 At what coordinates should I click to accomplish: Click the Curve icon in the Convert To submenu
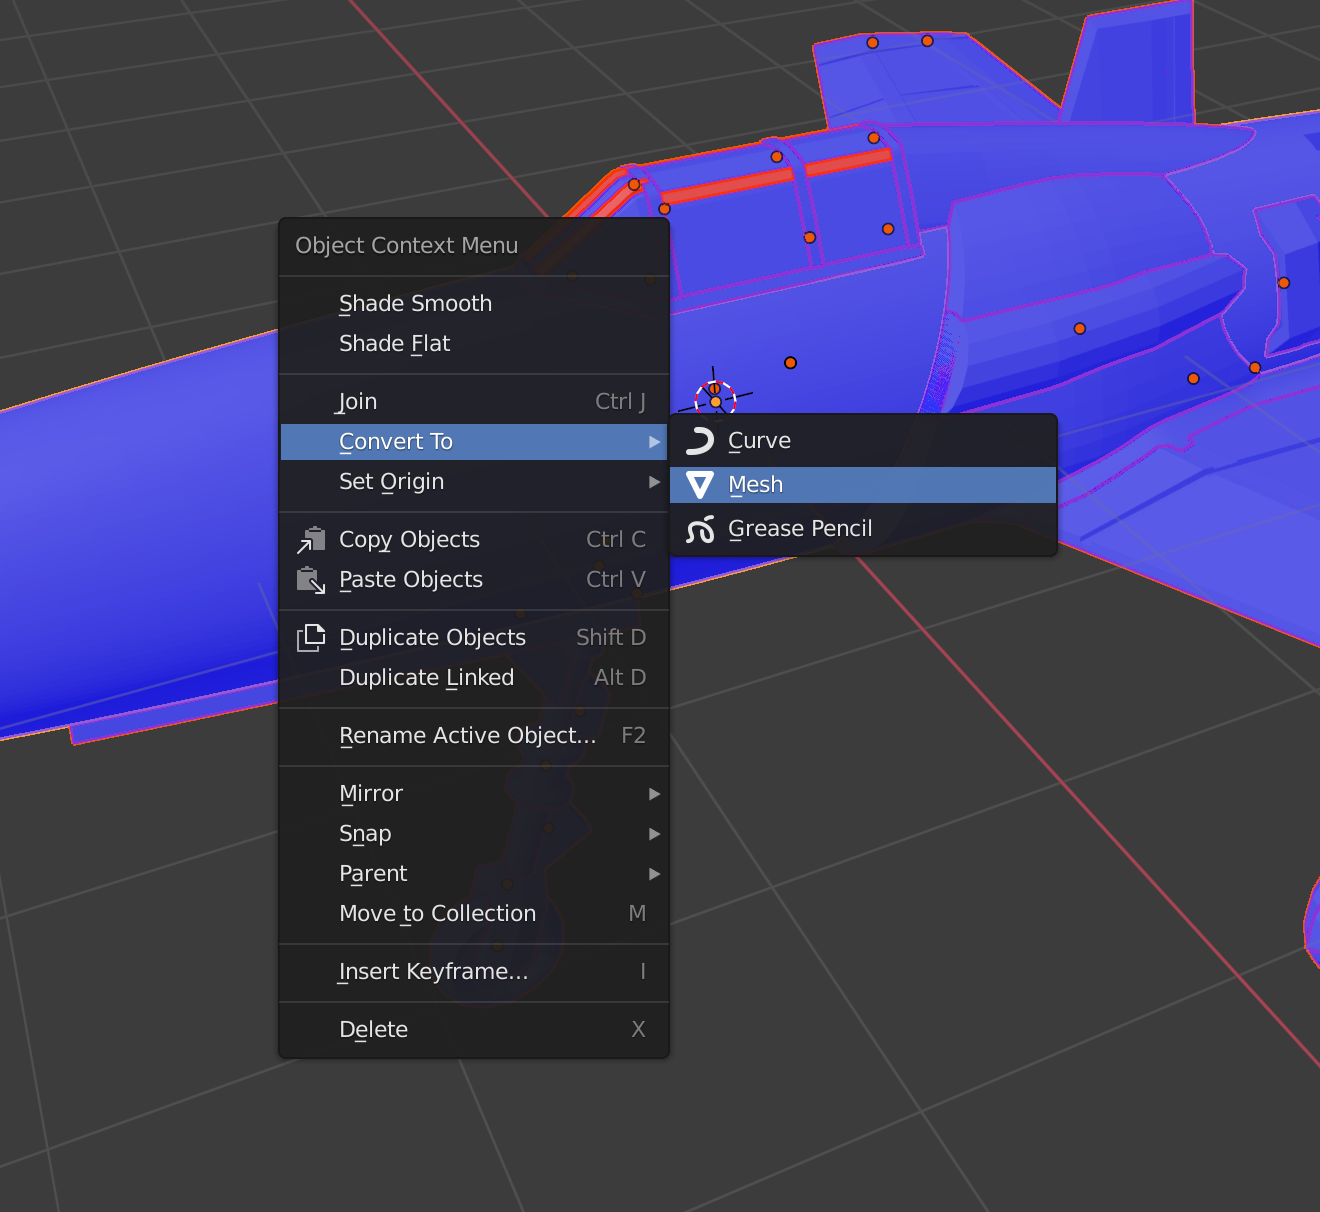(700, 440)
